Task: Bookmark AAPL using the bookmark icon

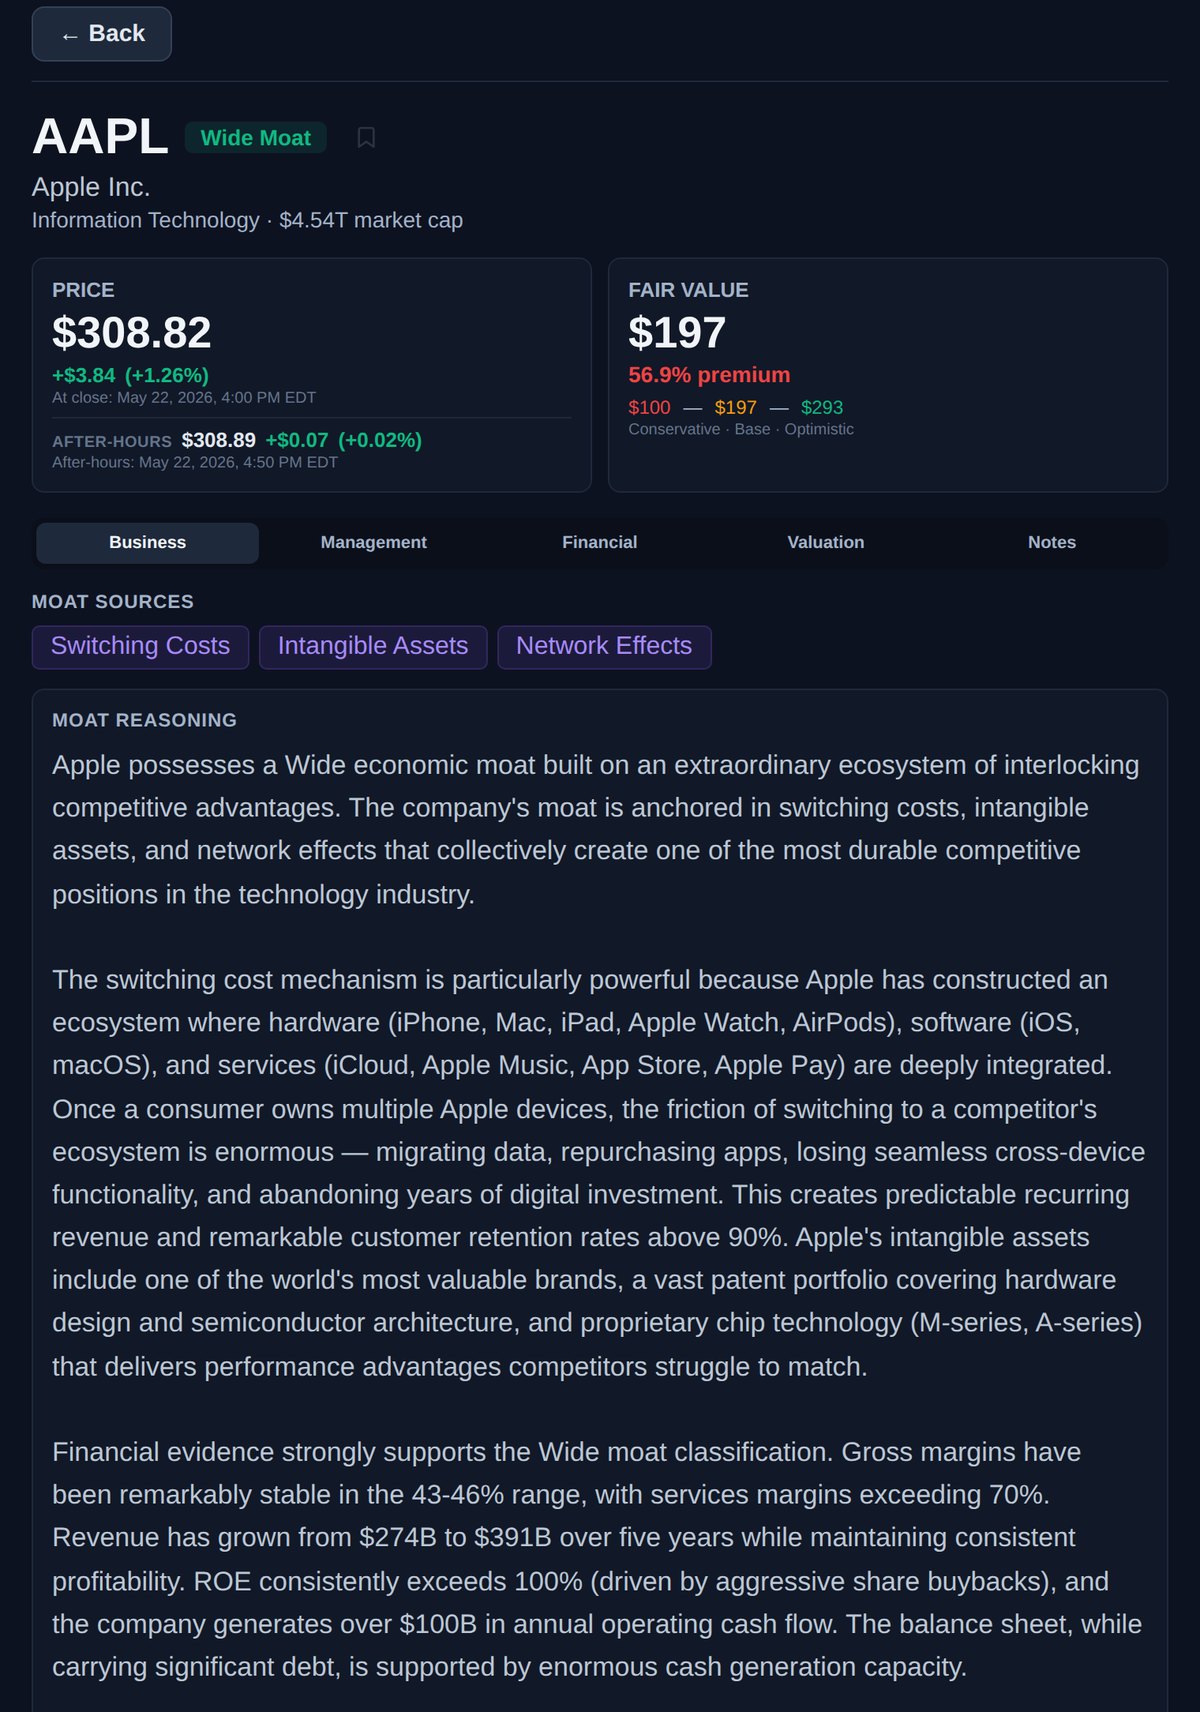Action: pyautogui.click(x=366, y=137)
